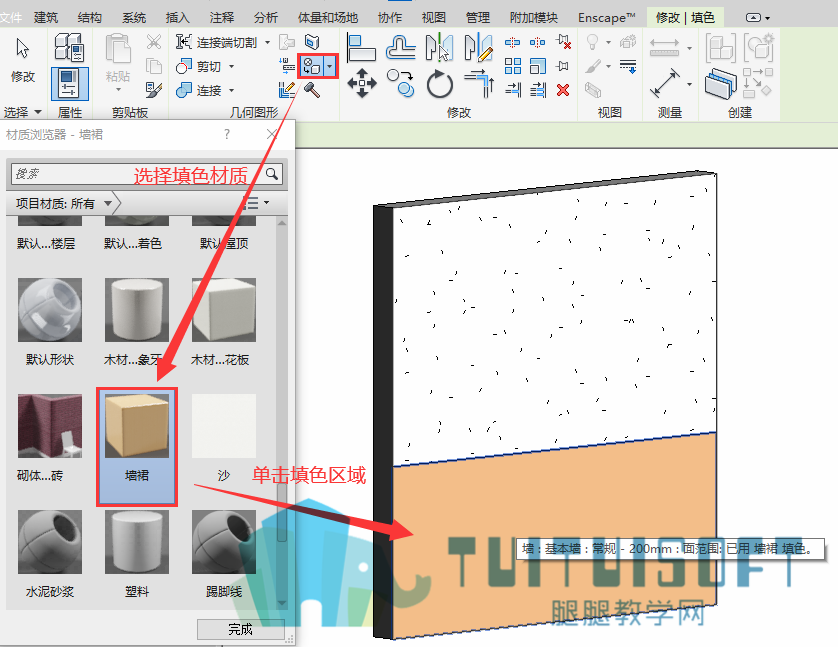This screenshot has width=838, height=647.
Task: Select the Array tool
Action: point(513,66)
